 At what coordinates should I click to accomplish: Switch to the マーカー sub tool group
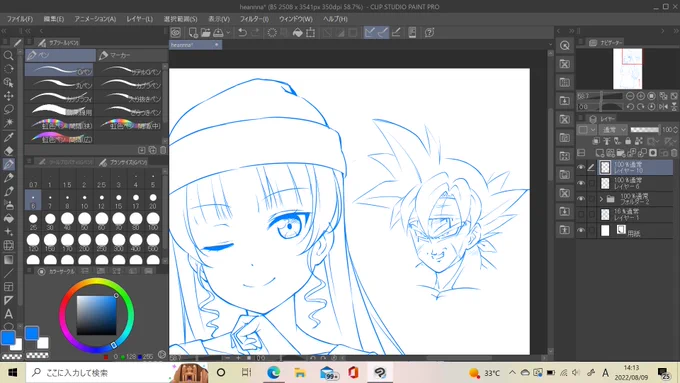(x=132, y=55)
